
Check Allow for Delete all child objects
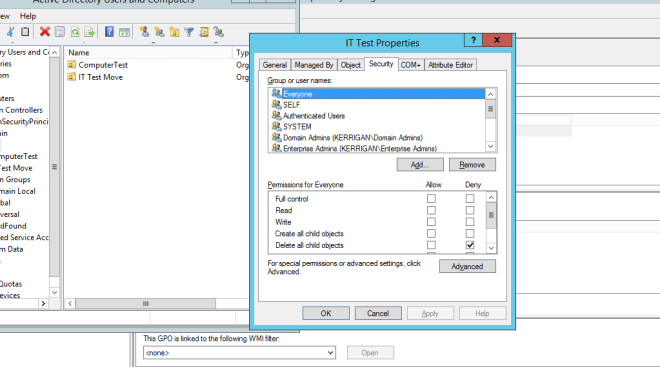point(431,245)
